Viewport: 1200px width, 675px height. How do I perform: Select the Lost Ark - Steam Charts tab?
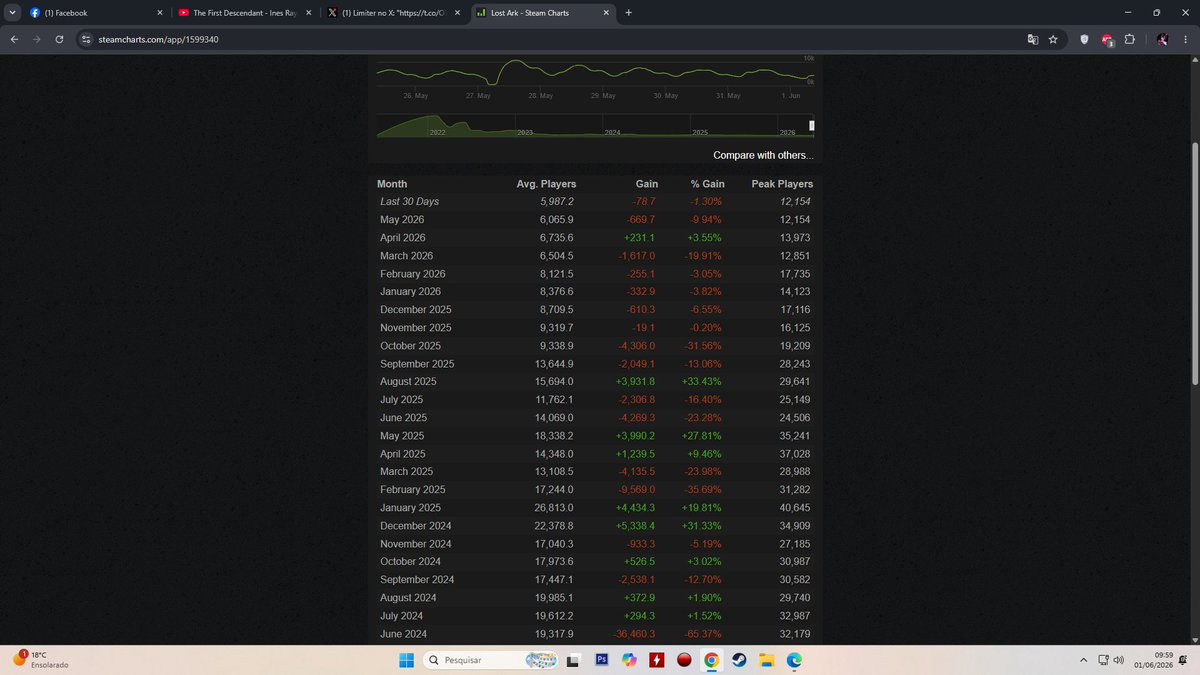pyautogui.click(x=541, y=13)
